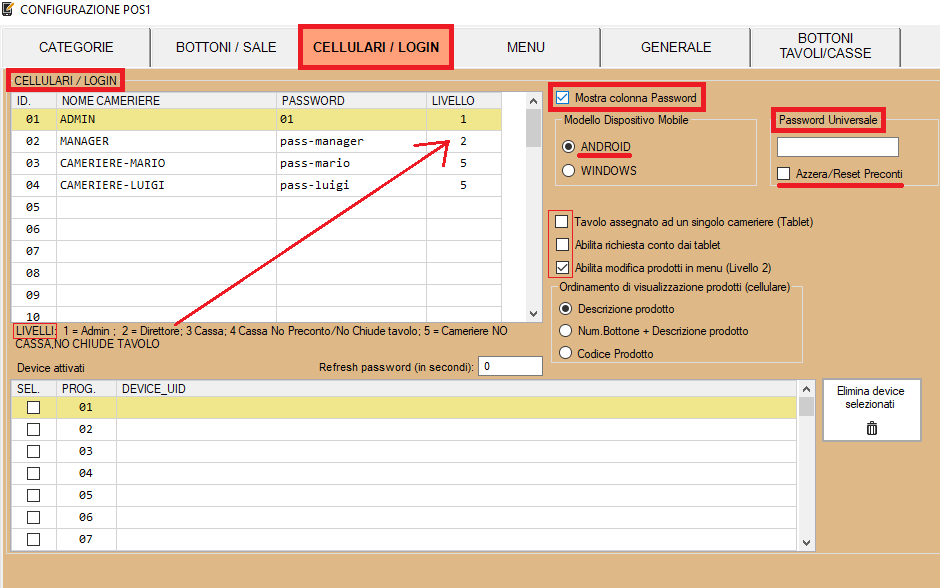Click up arrow of waiter table scrollbar
940x588 pixels.
534,101
